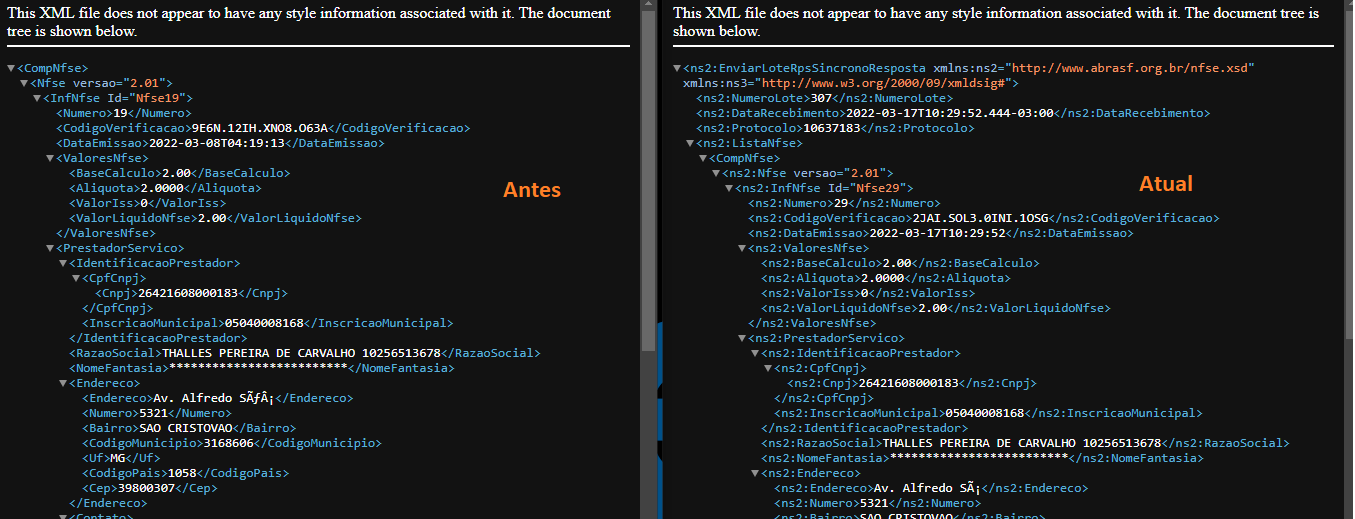
Task: Collapse ns2:EnviarLoteRpsSincronoResposta root node
Action: tap(677, 68)
